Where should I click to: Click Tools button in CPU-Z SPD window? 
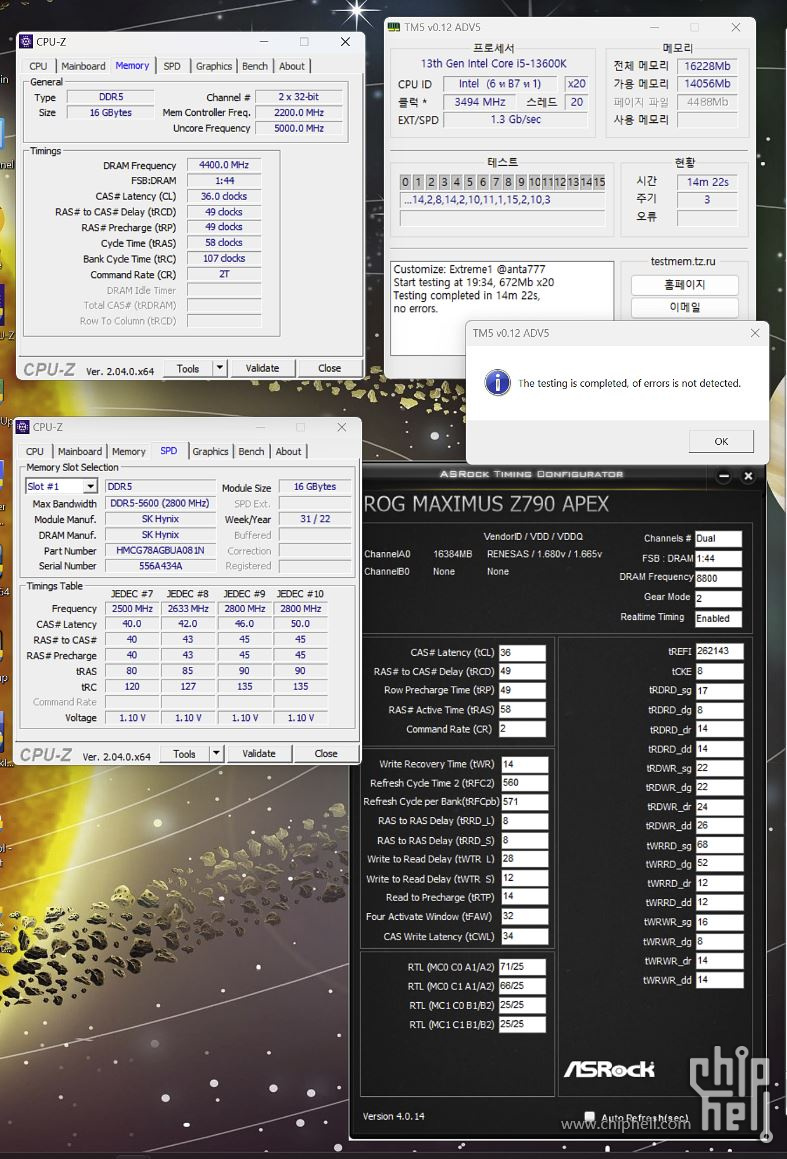(184, 754)
